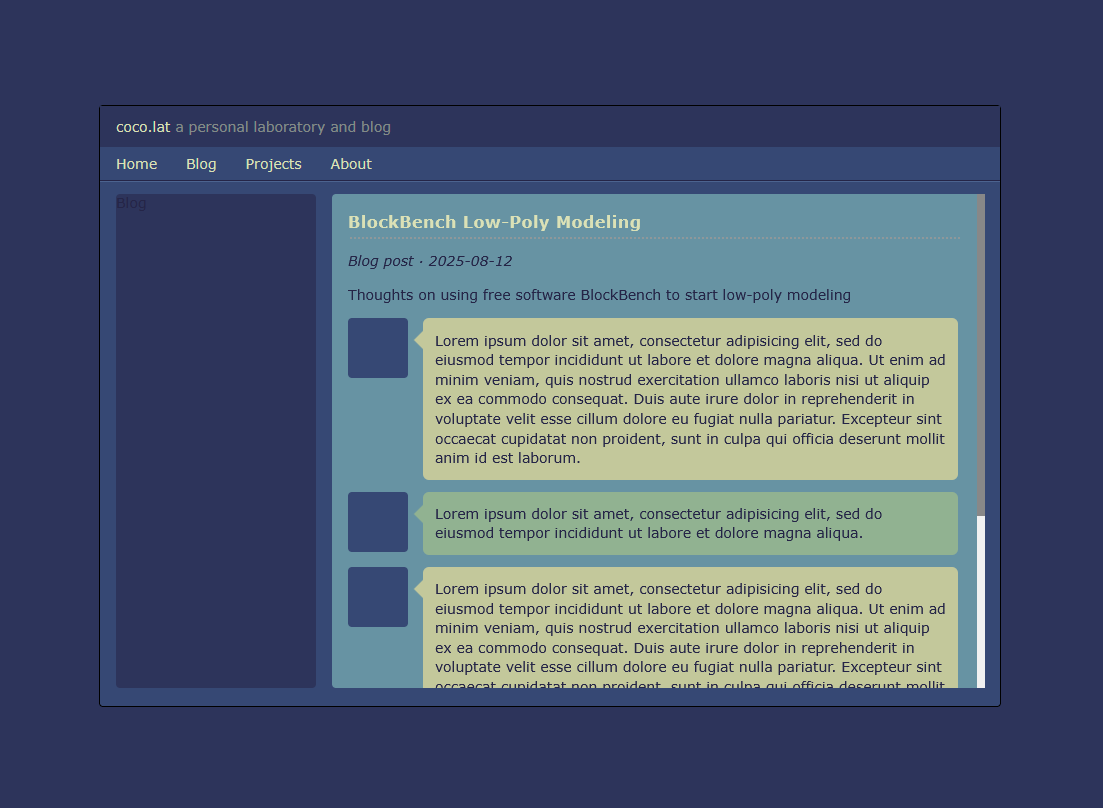Open the Projects nav item
1103x808 pixels.
click(274, 164)
